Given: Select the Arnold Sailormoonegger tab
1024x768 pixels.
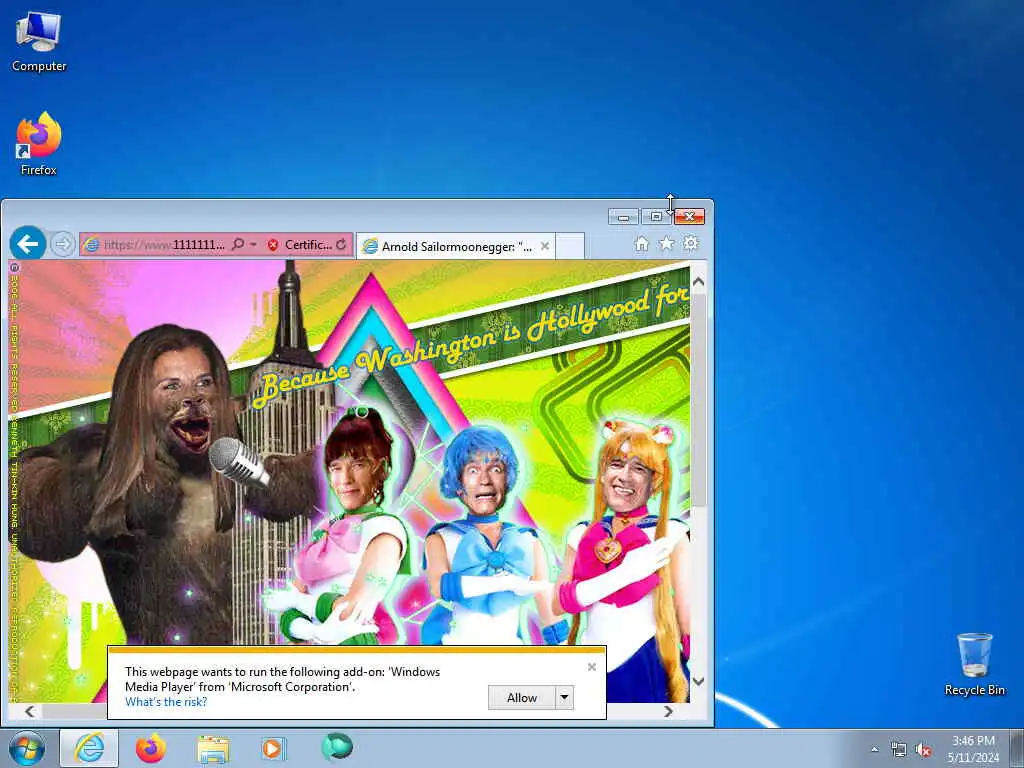Looking at the screenshot, I should (456, 246).
